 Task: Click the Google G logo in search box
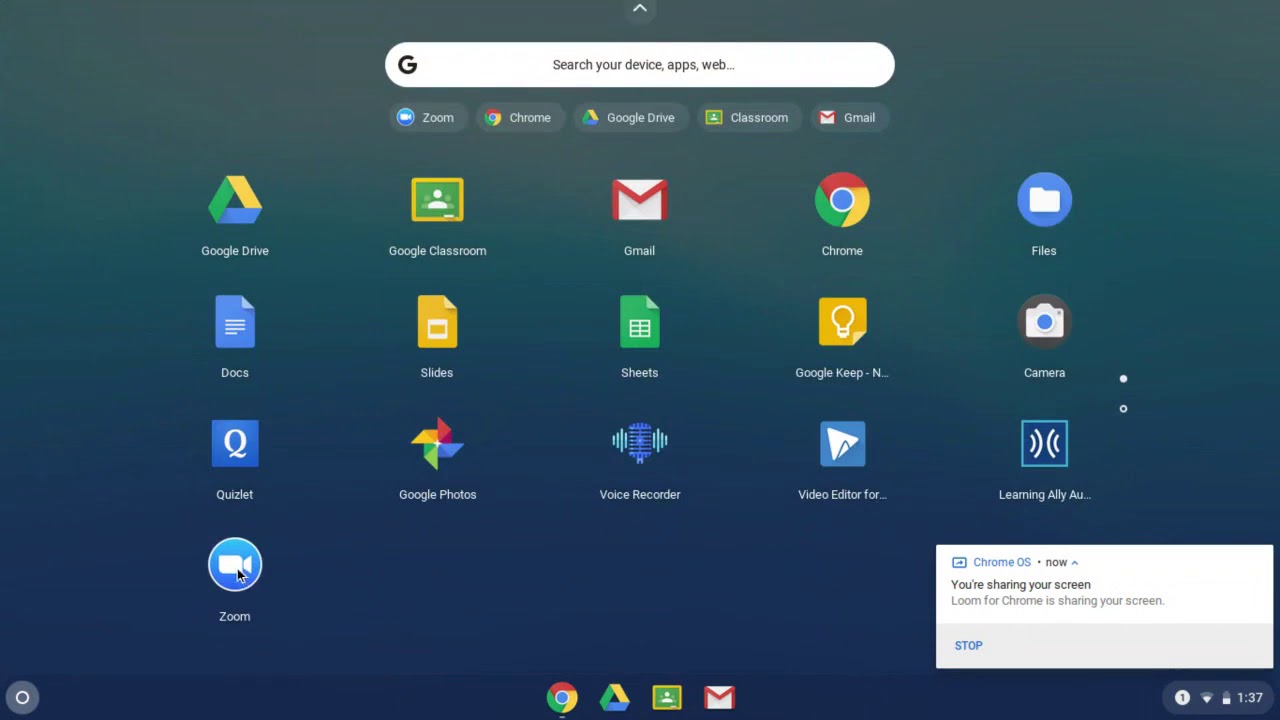click(x=407, y=65)
